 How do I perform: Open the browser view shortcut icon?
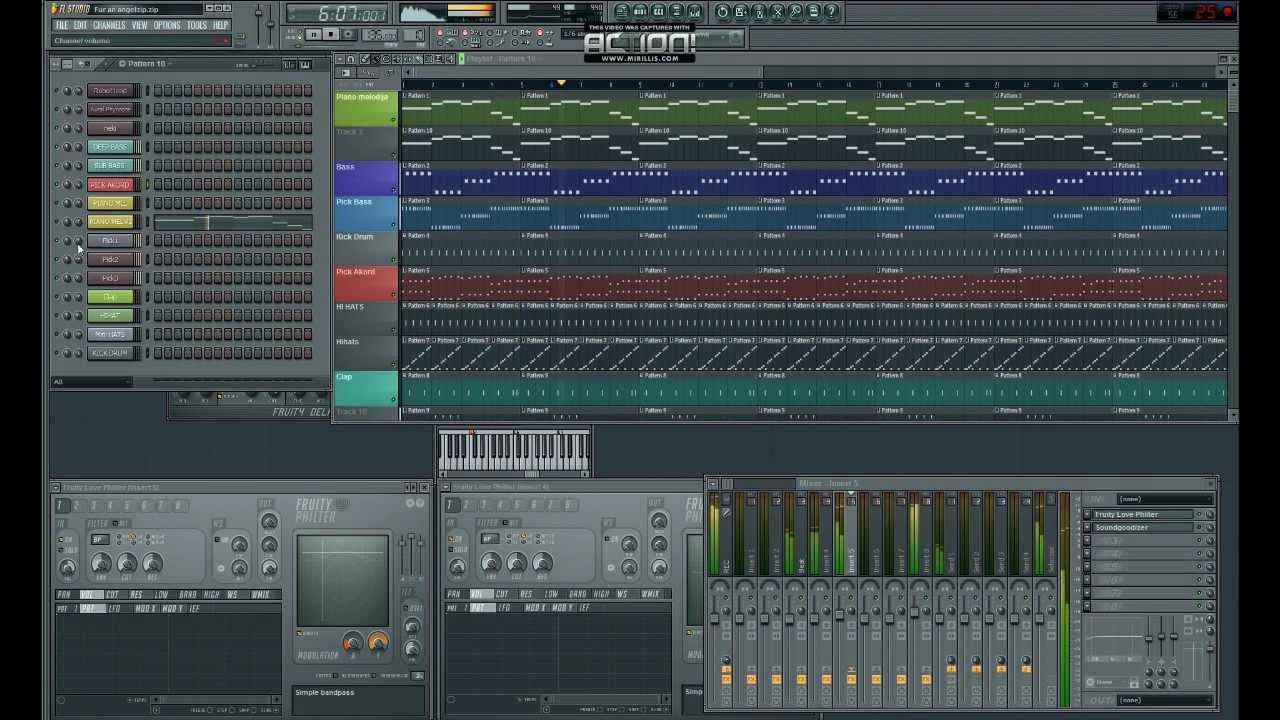coord(676,11)
